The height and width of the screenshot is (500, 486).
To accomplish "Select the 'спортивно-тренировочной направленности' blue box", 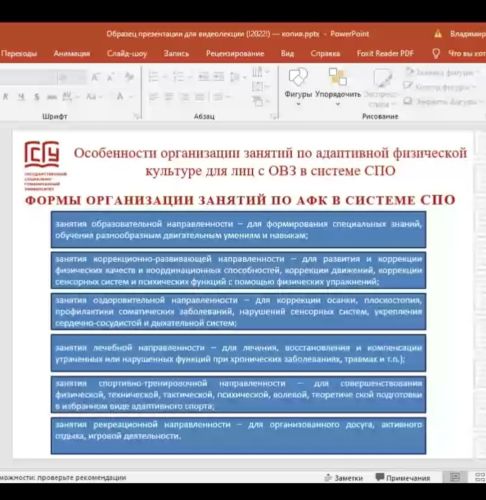I will 238,394.
